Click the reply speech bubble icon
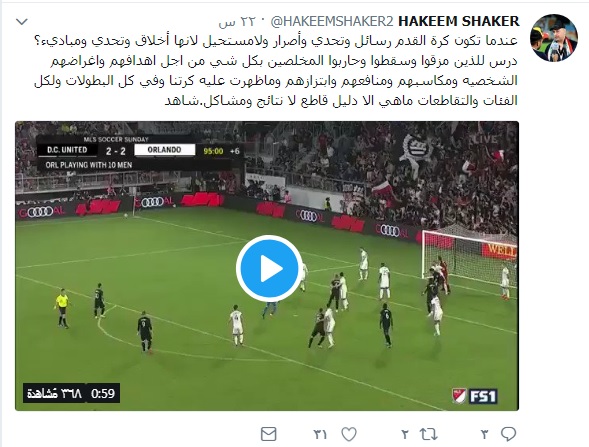This screenshot has height=447, width=589. coord(508,434)
